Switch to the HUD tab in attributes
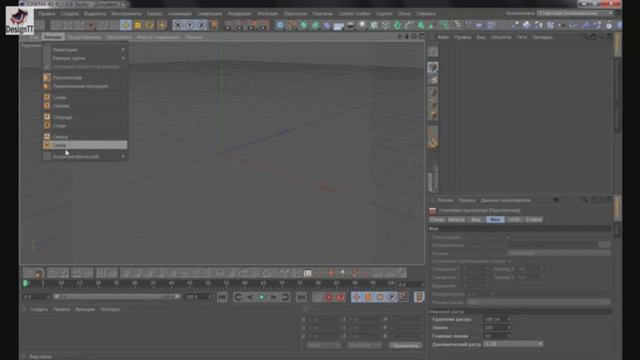This screenshot has width=640, height=360. pyautogui.click(x=514, y=220)
